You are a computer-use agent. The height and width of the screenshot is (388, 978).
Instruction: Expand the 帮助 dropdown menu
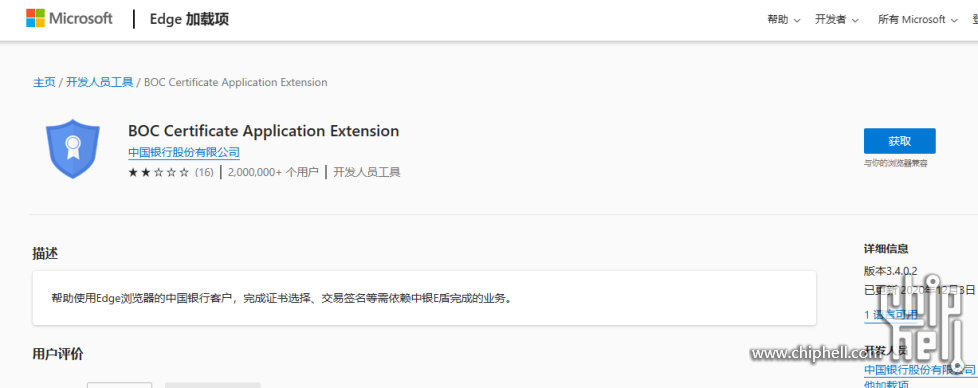[x=784, y=19]
